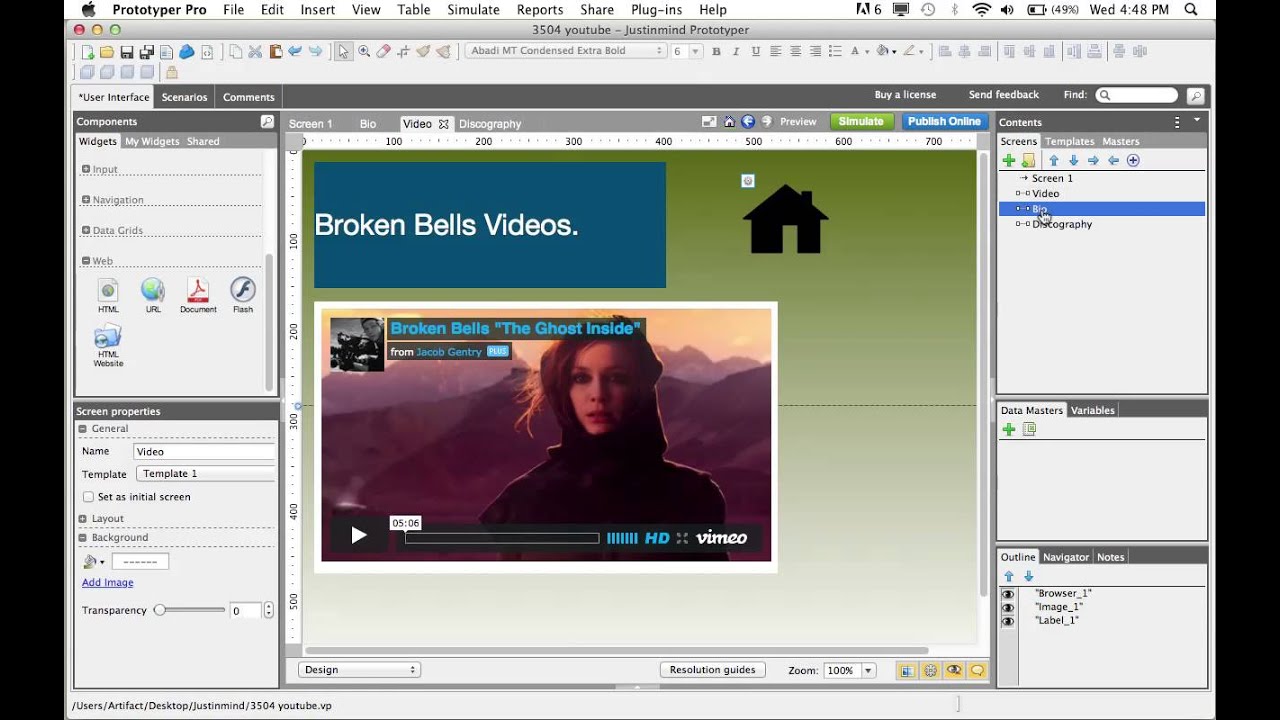Screen dimensions: 1280x720
Task: Click the home icon in canvas toolbar
Action: click(729, 122)
